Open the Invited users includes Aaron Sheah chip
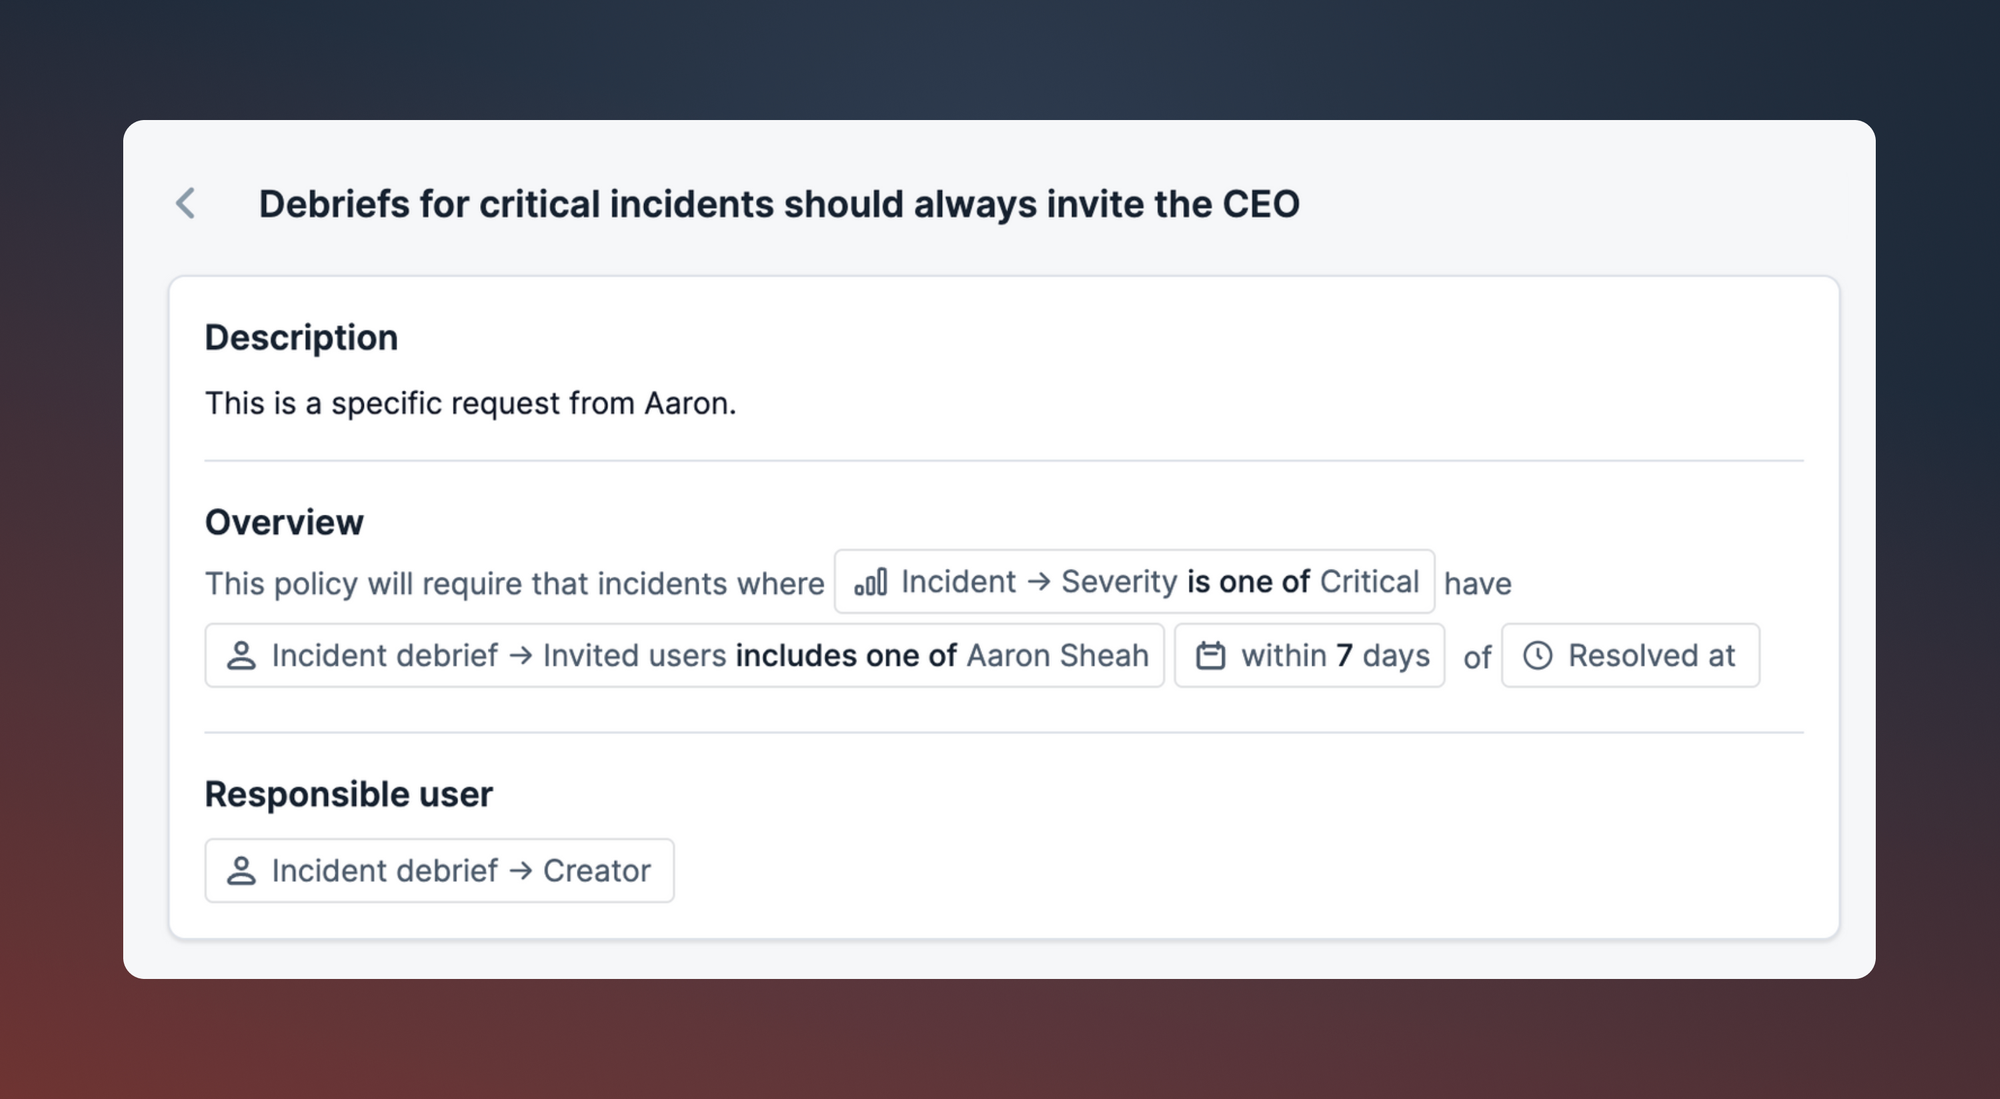The width and height of the screenshot is (2000, 1099). click(684, 656)
